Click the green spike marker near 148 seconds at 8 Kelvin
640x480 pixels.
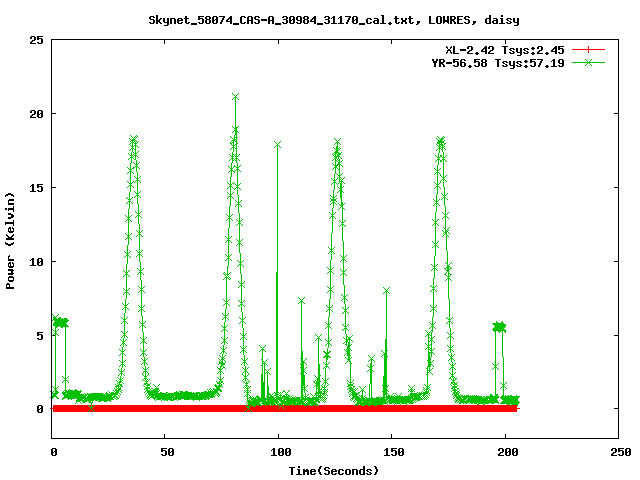387,290
